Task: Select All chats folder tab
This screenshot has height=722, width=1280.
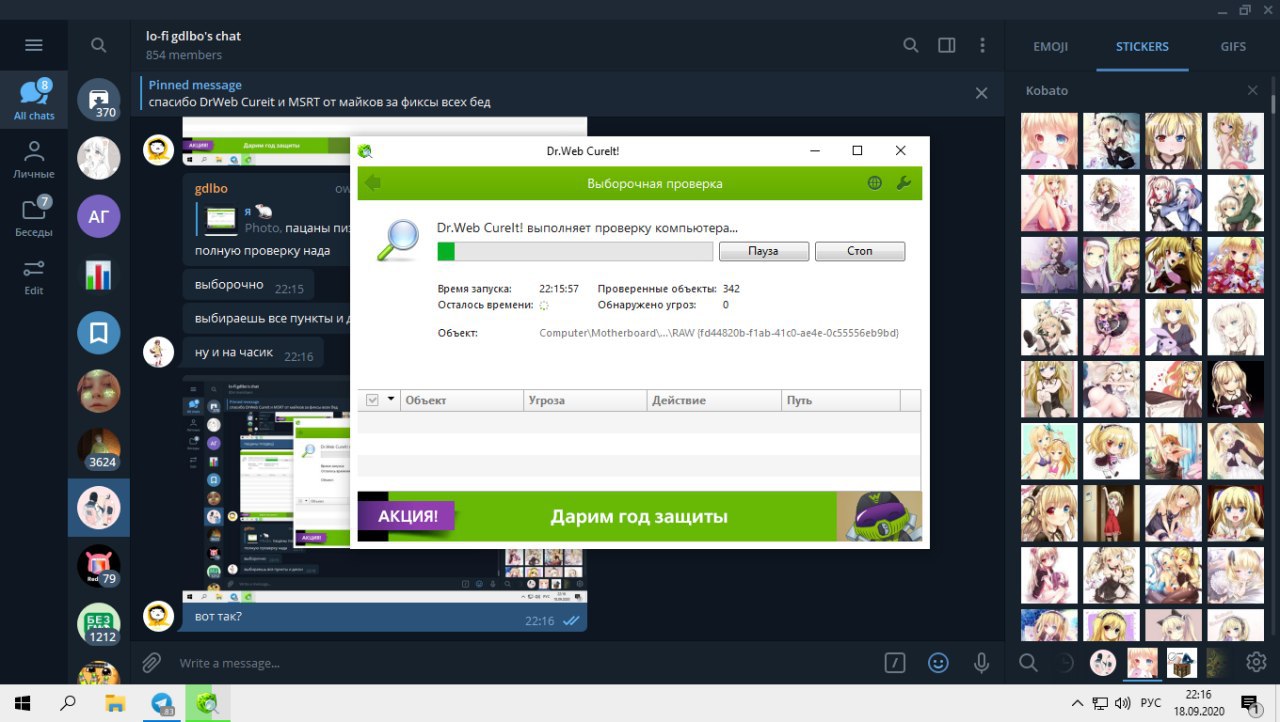Action: click(34, 99)
